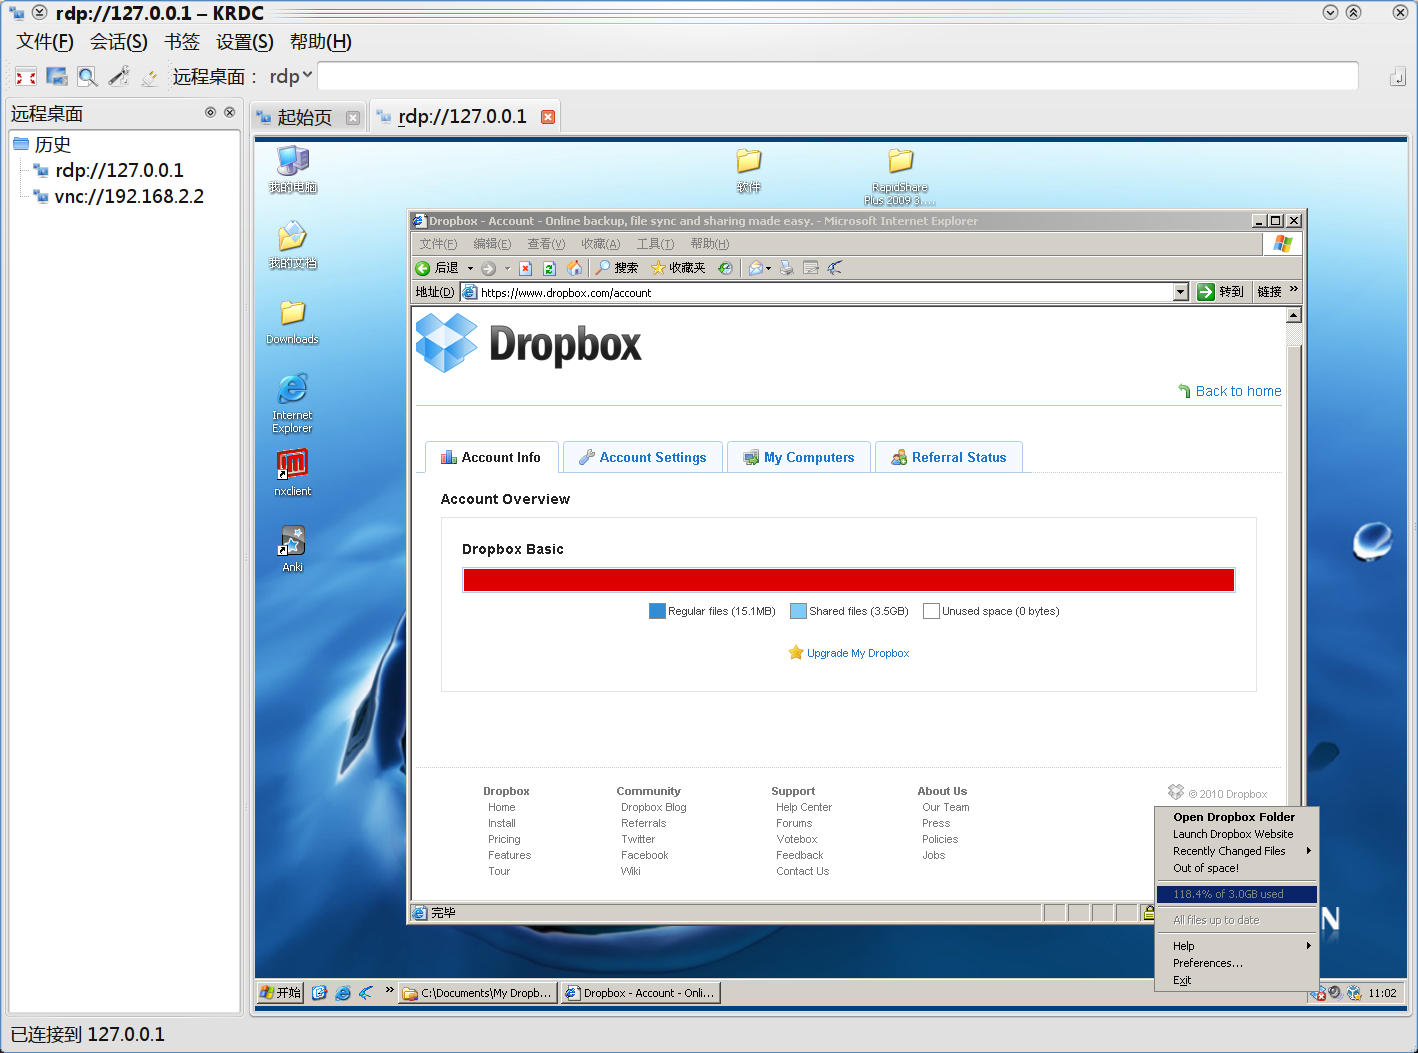Image resolution: width=1418 pixels, height=1053 pixels.
Task: Click the IE address bar URL field
Action: pos(824,292)
